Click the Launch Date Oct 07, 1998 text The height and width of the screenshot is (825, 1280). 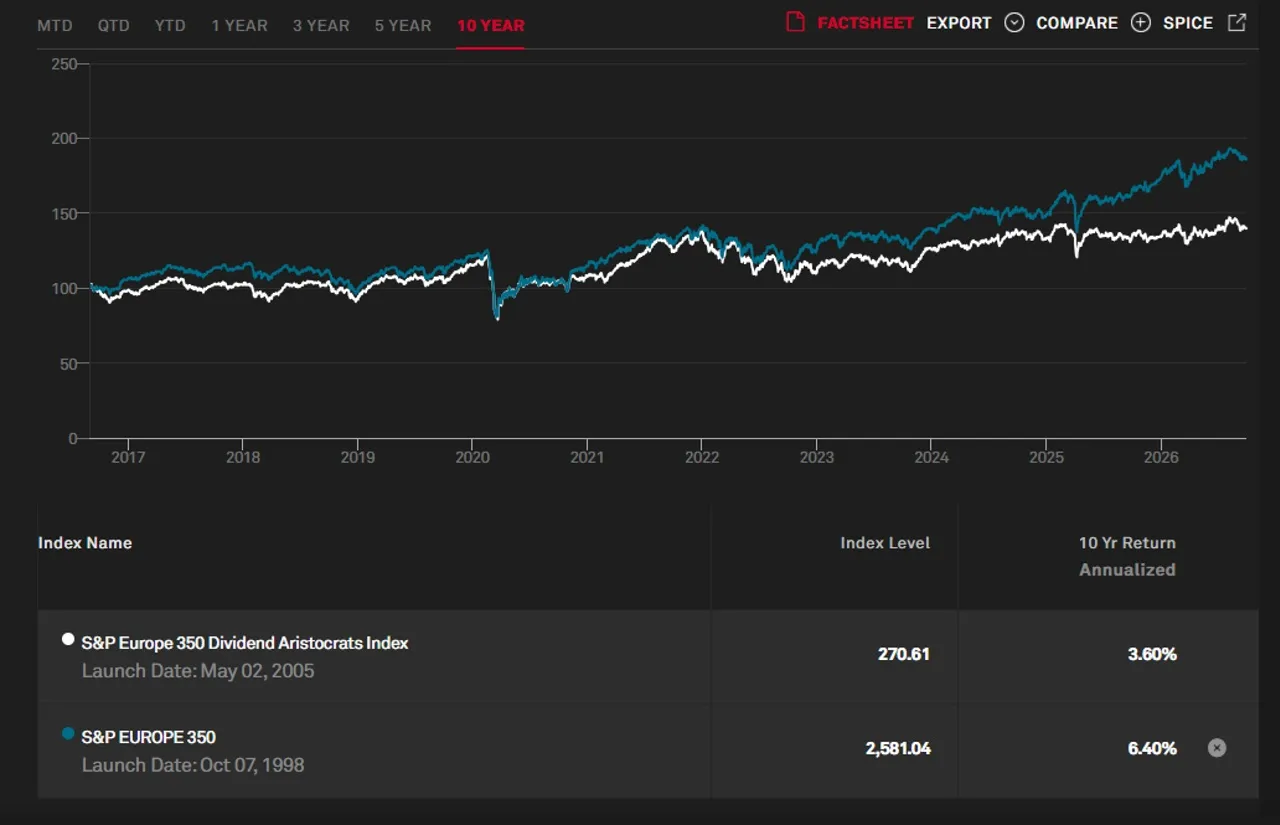pos(193,765)
